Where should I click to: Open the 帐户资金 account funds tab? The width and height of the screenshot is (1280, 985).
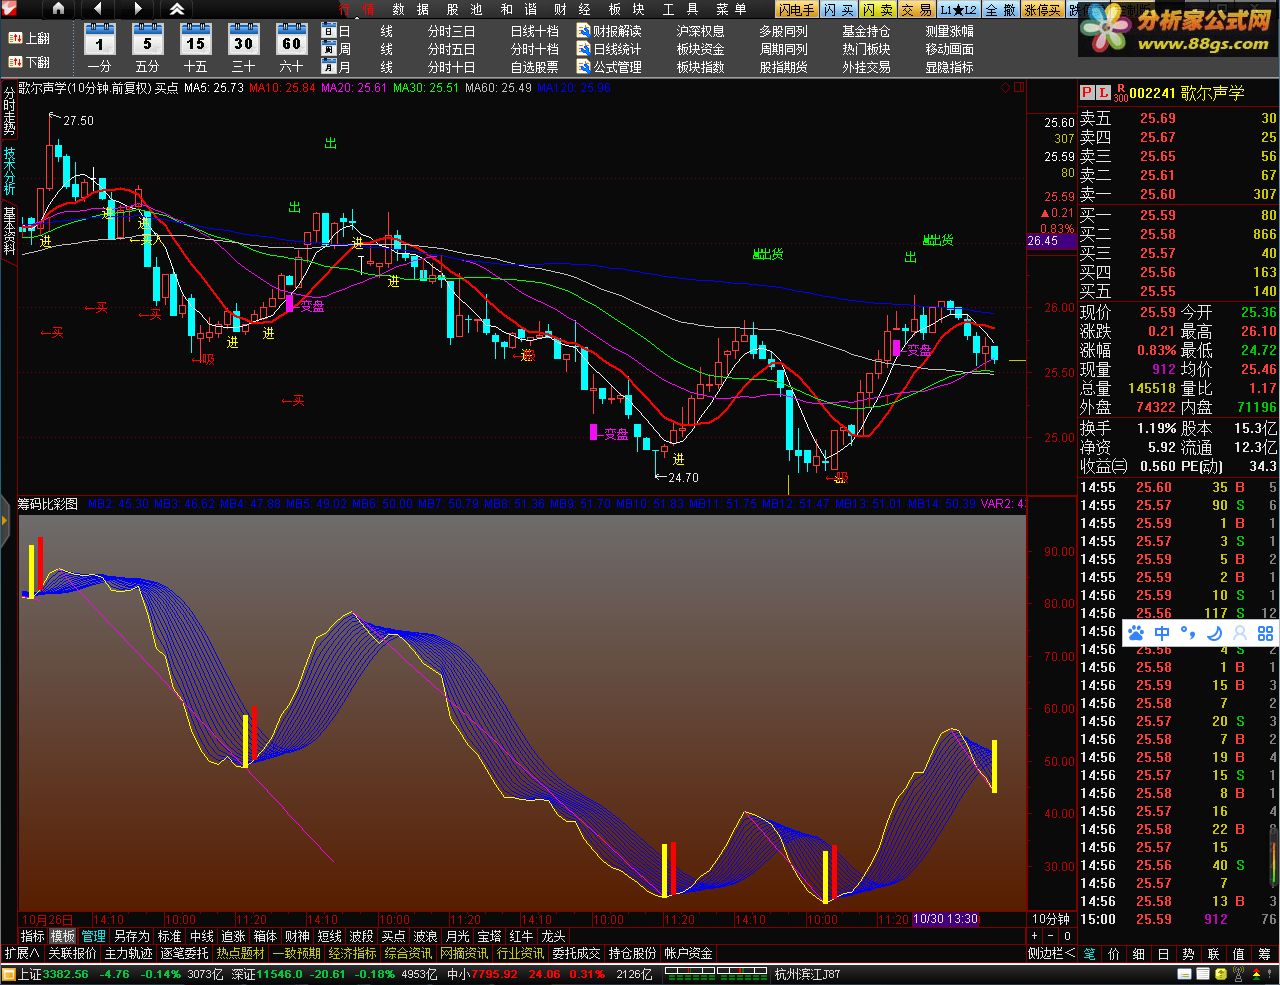(688, 953)
